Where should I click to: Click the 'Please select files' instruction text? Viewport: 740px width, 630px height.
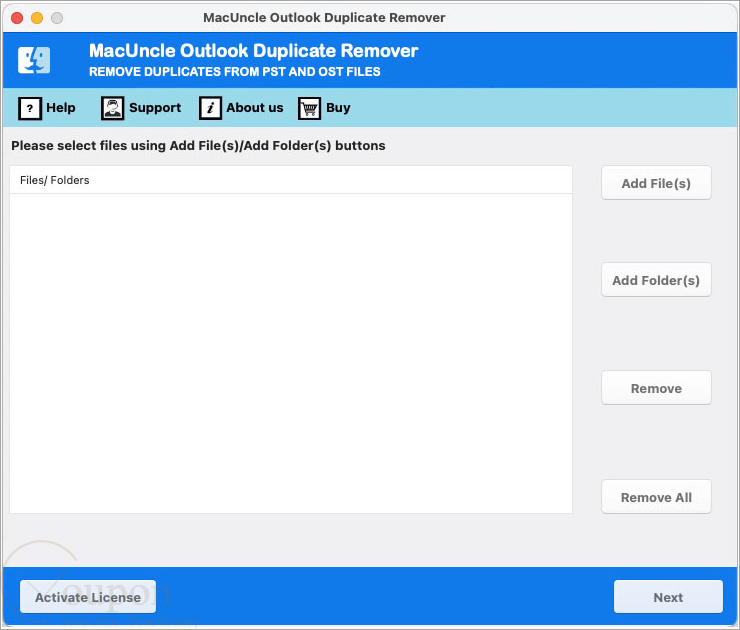coord(198,145)
